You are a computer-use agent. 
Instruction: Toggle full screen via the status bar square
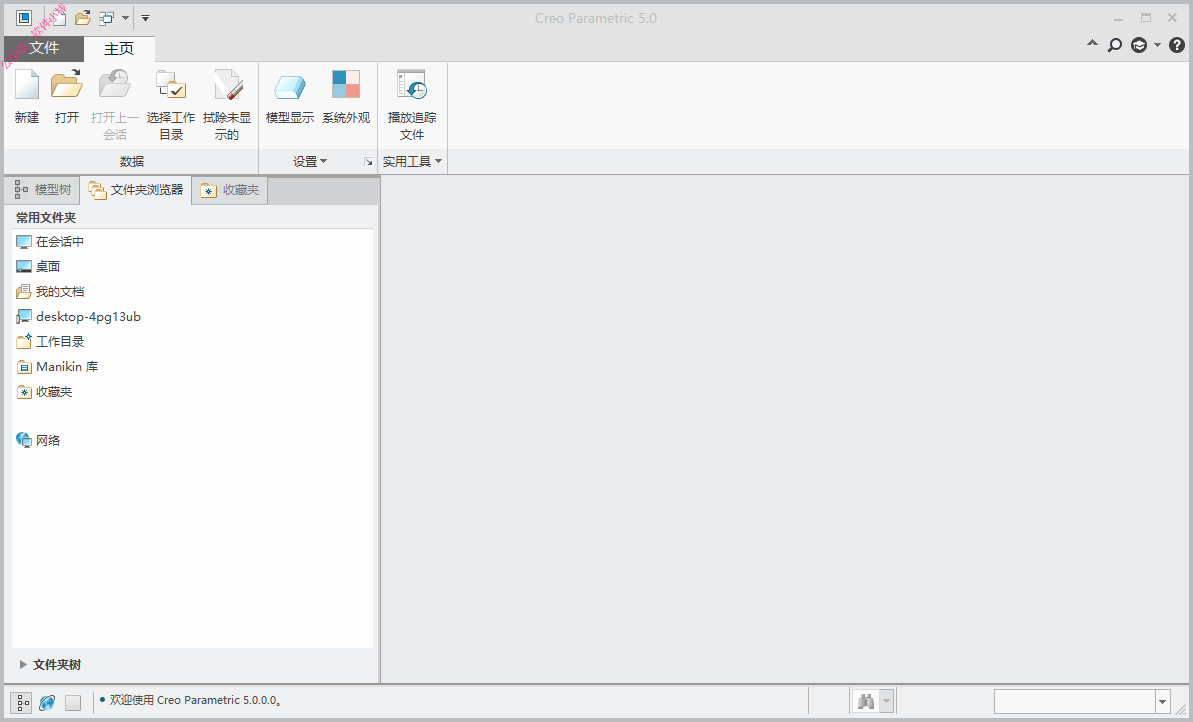(x=73, y=703)
